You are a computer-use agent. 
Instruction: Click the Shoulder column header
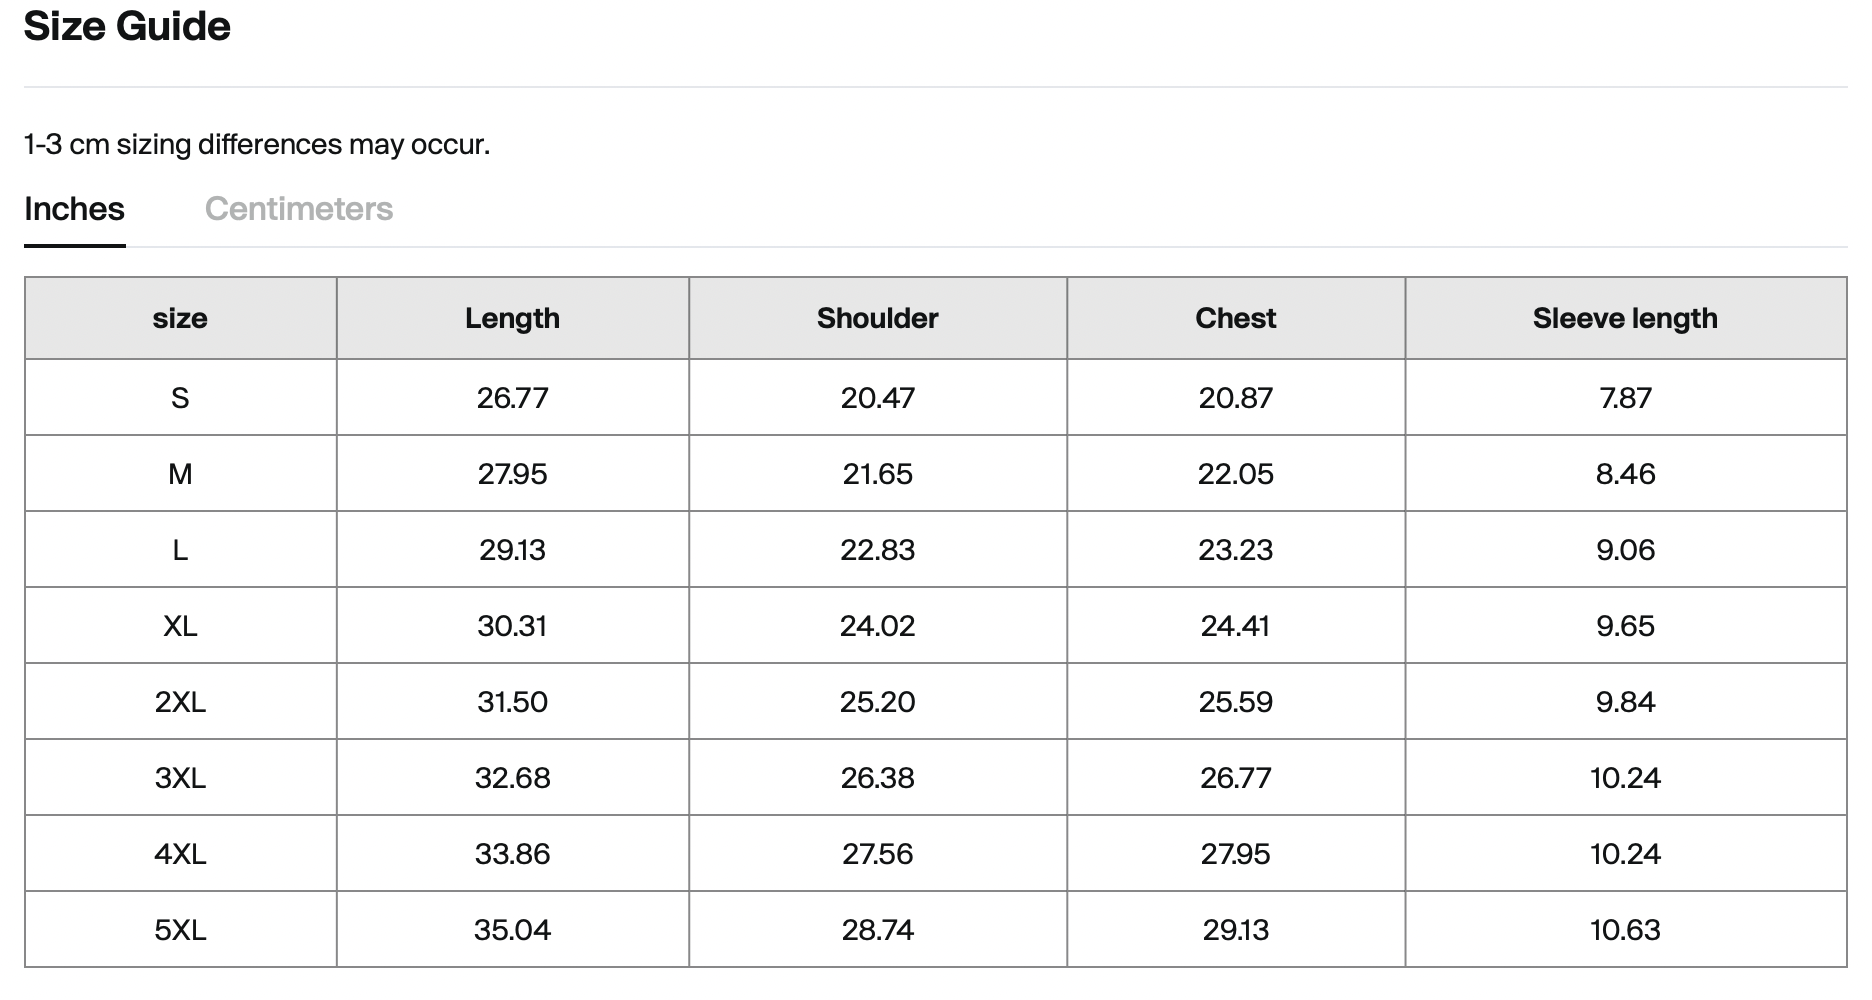878,318
